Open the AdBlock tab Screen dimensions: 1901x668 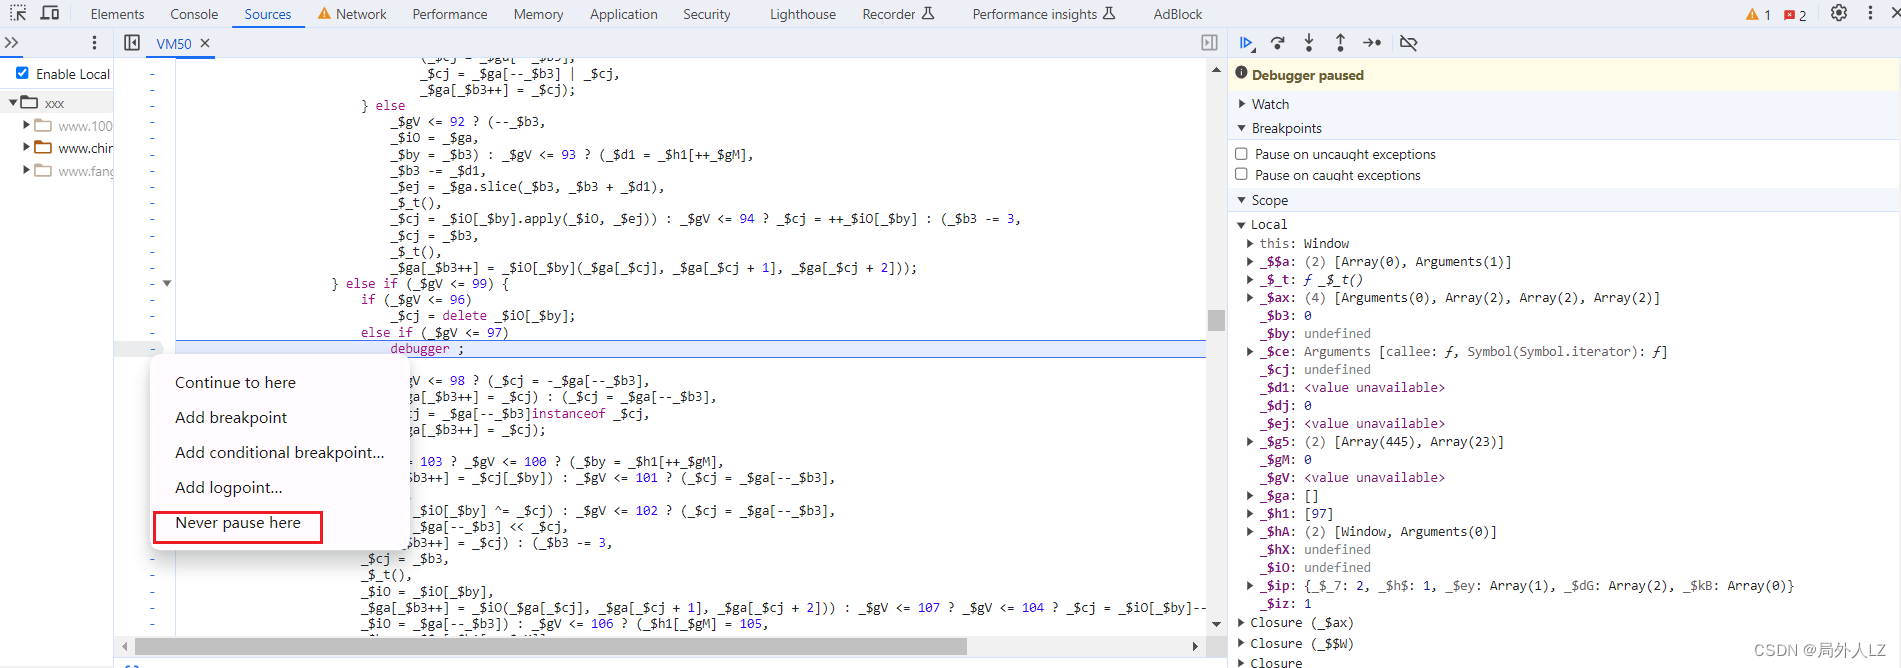pyautogui.click(x=1177, y=14)
